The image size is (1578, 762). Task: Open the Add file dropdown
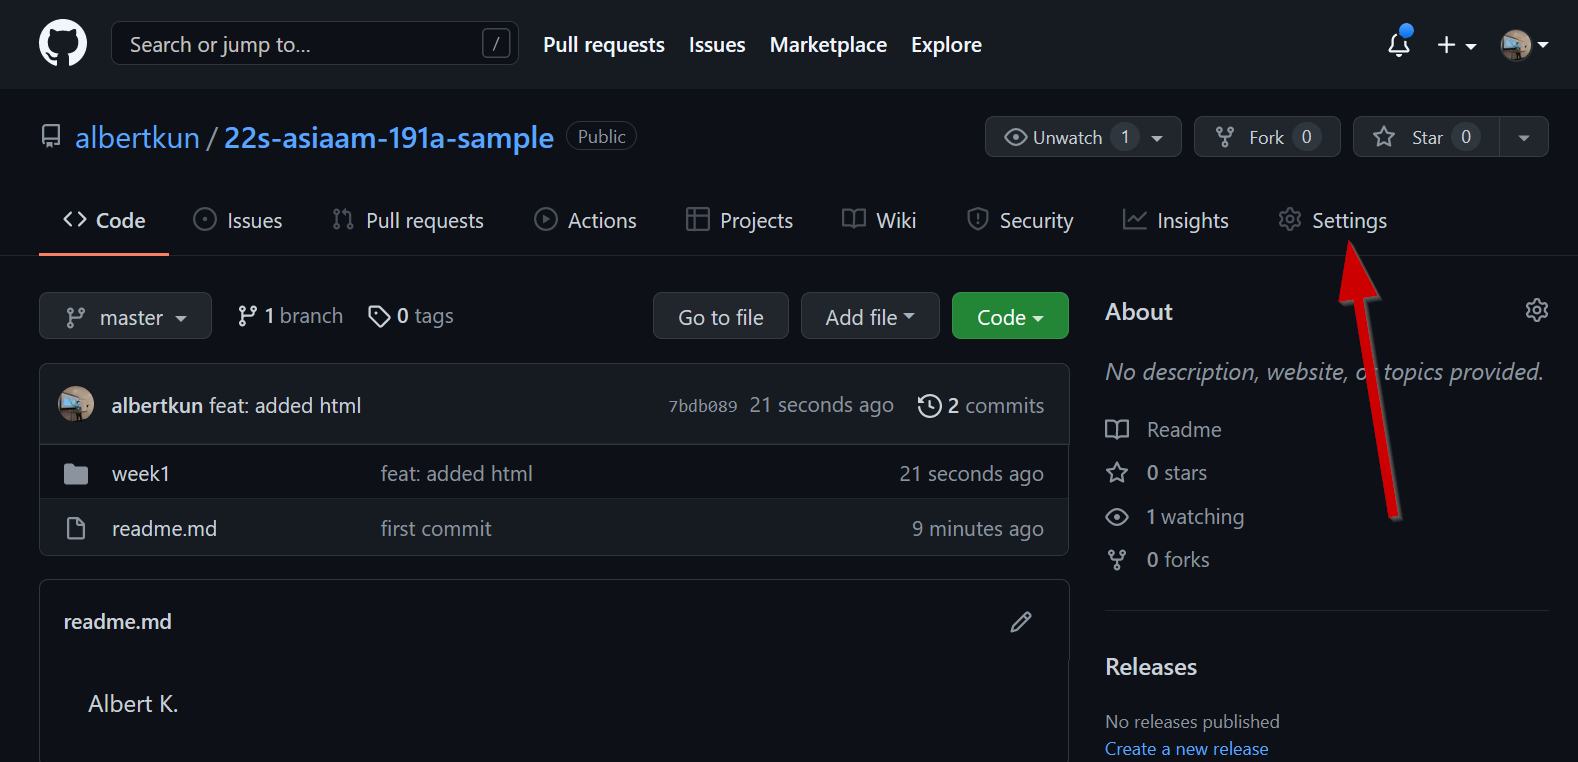click(x=869, y=317)
